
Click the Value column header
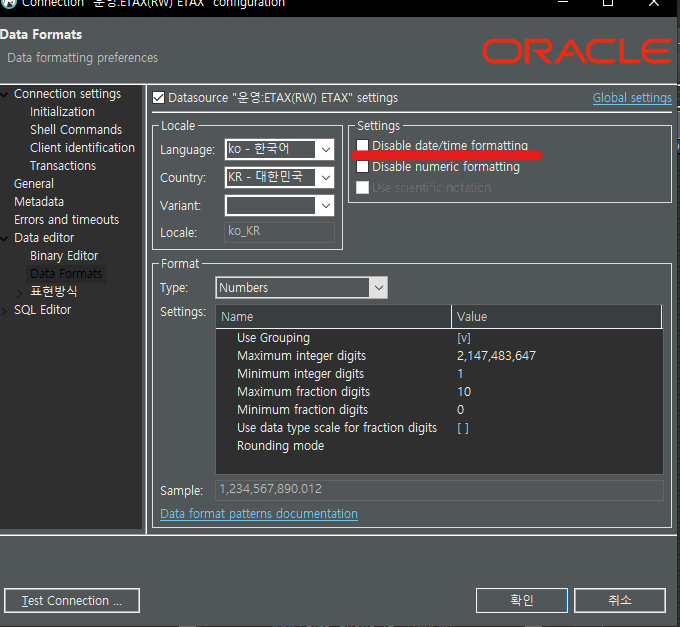pos(556,317)
